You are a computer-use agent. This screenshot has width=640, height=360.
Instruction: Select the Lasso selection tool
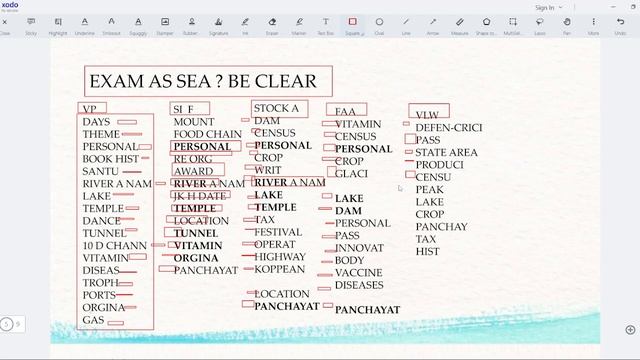pyautogui.click(x=540, y=25)
